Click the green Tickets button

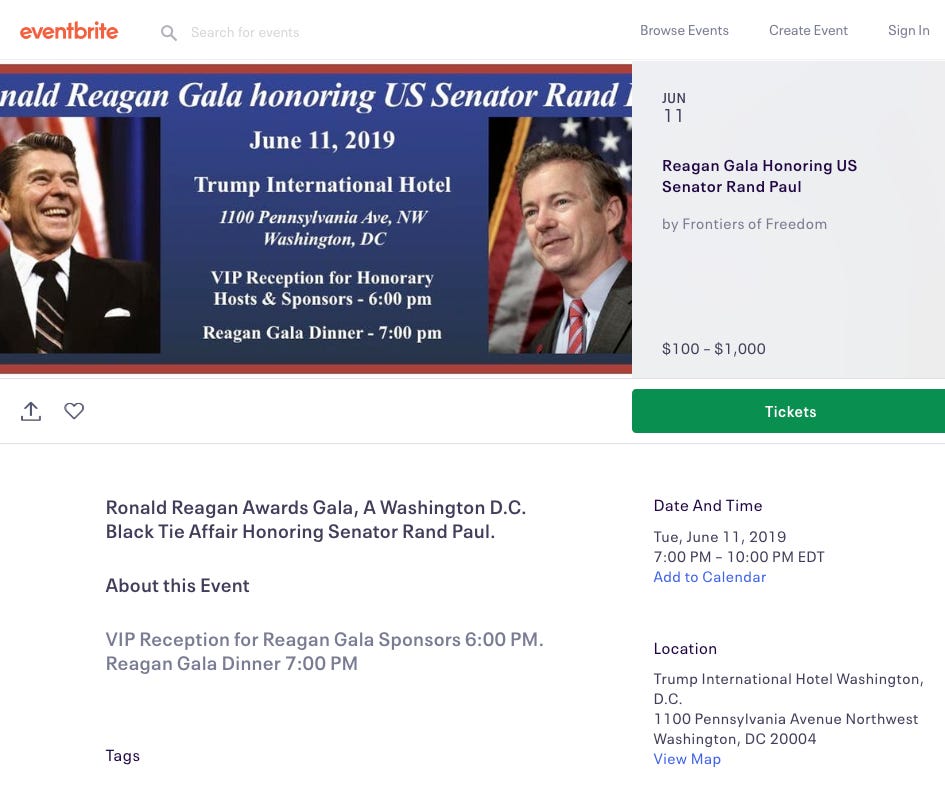coord(788,411)
